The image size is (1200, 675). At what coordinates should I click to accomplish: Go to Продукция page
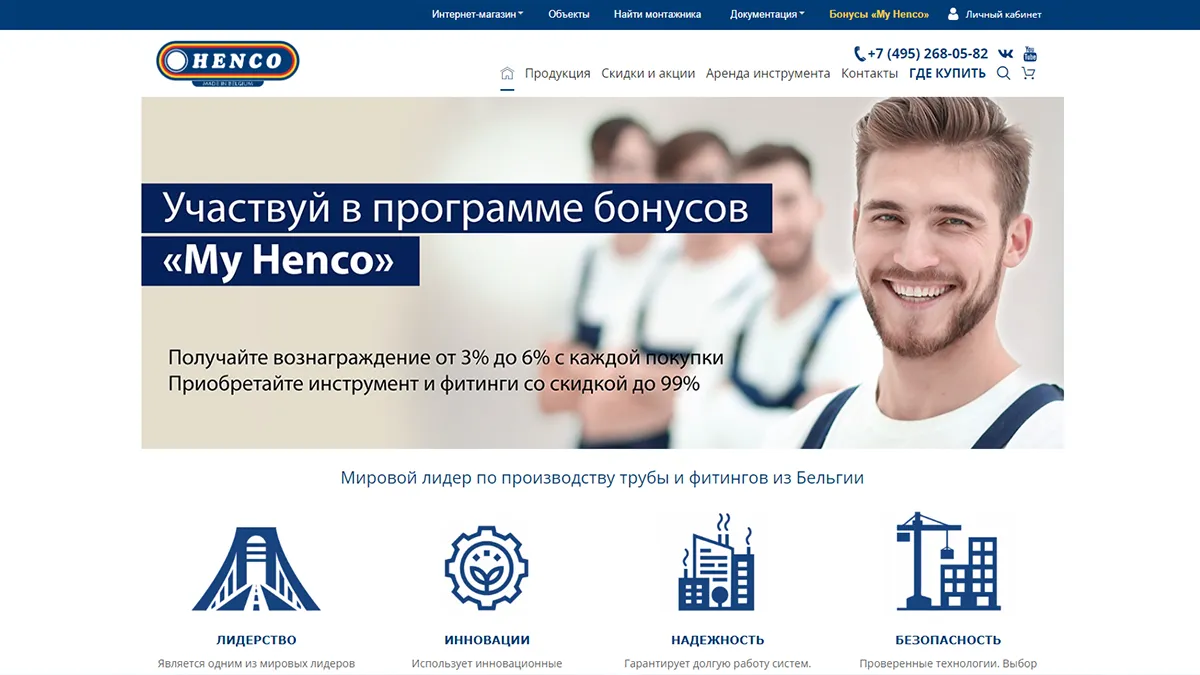point(558,73)
